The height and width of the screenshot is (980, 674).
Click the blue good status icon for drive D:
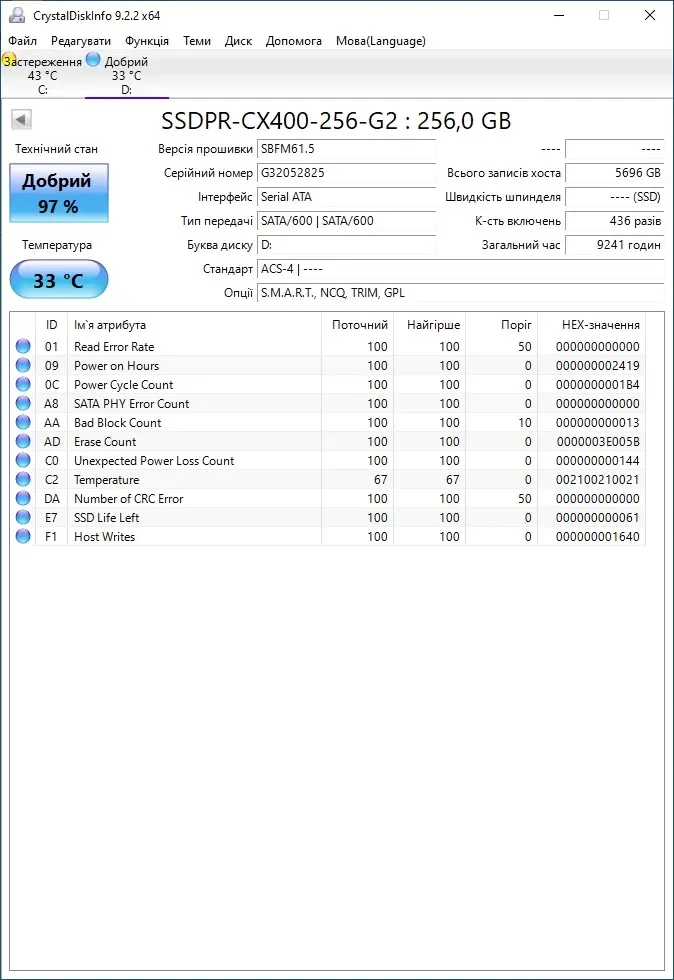tap(93, 60)
